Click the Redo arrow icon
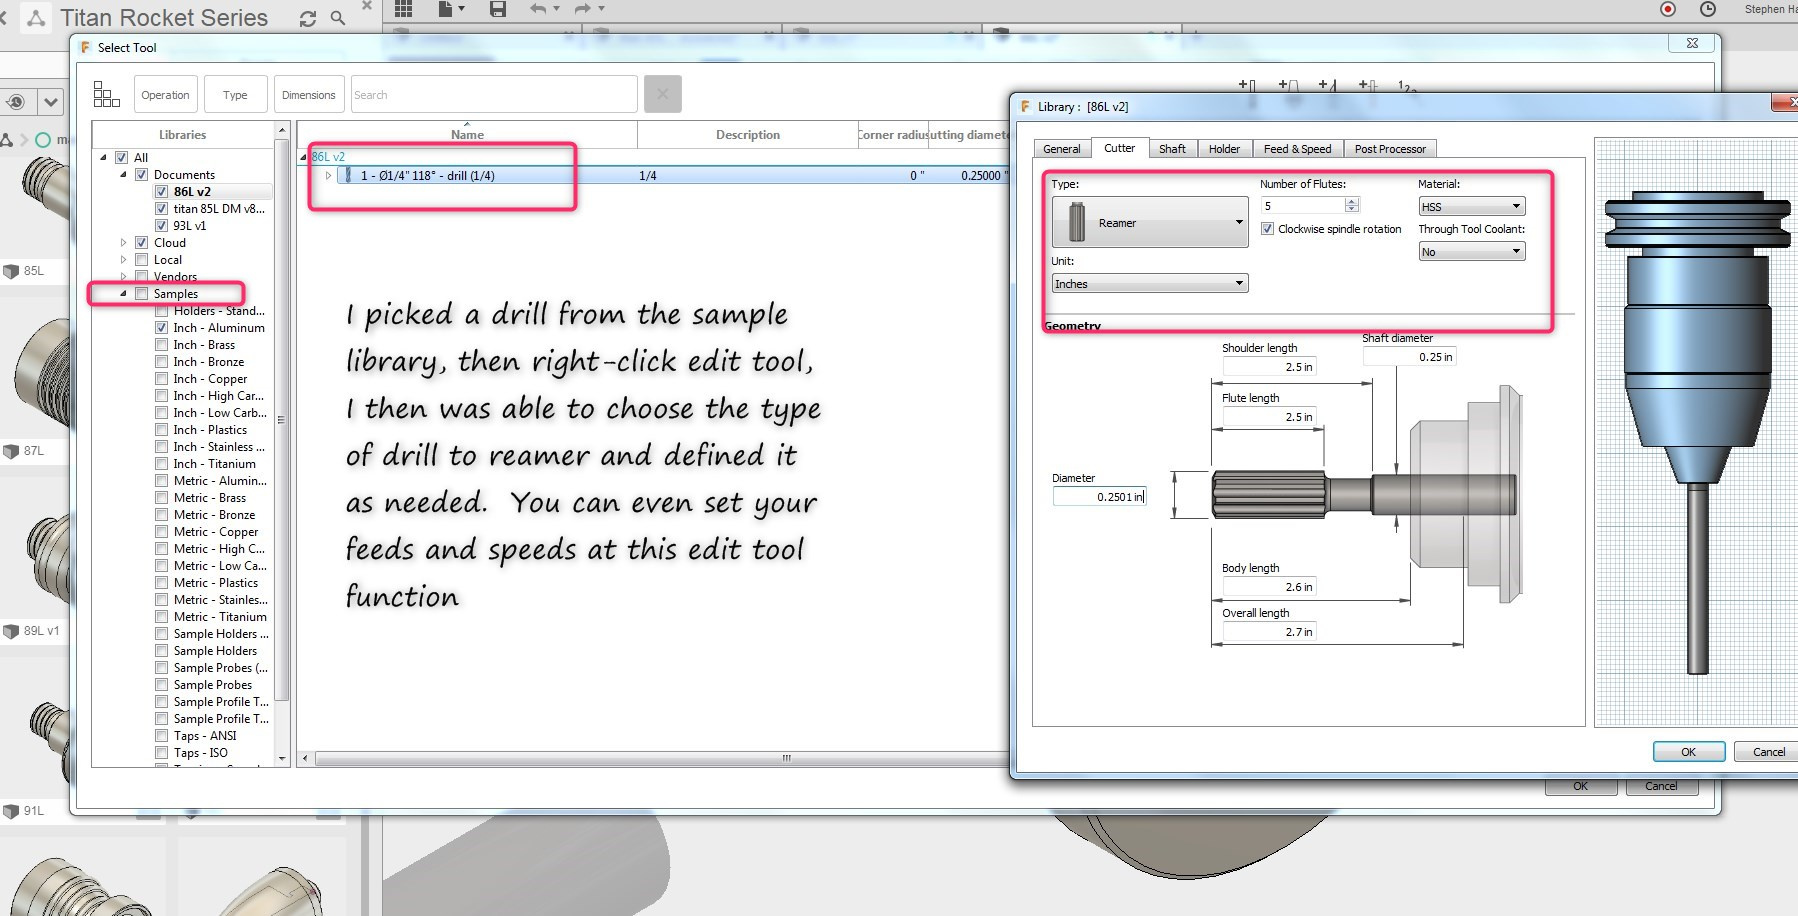 tap(583, 9)
